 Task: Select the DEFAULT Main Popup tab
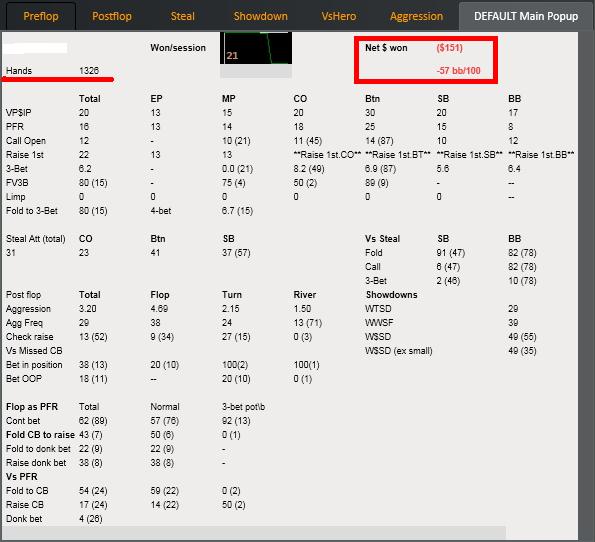click(x=526, y=16)
